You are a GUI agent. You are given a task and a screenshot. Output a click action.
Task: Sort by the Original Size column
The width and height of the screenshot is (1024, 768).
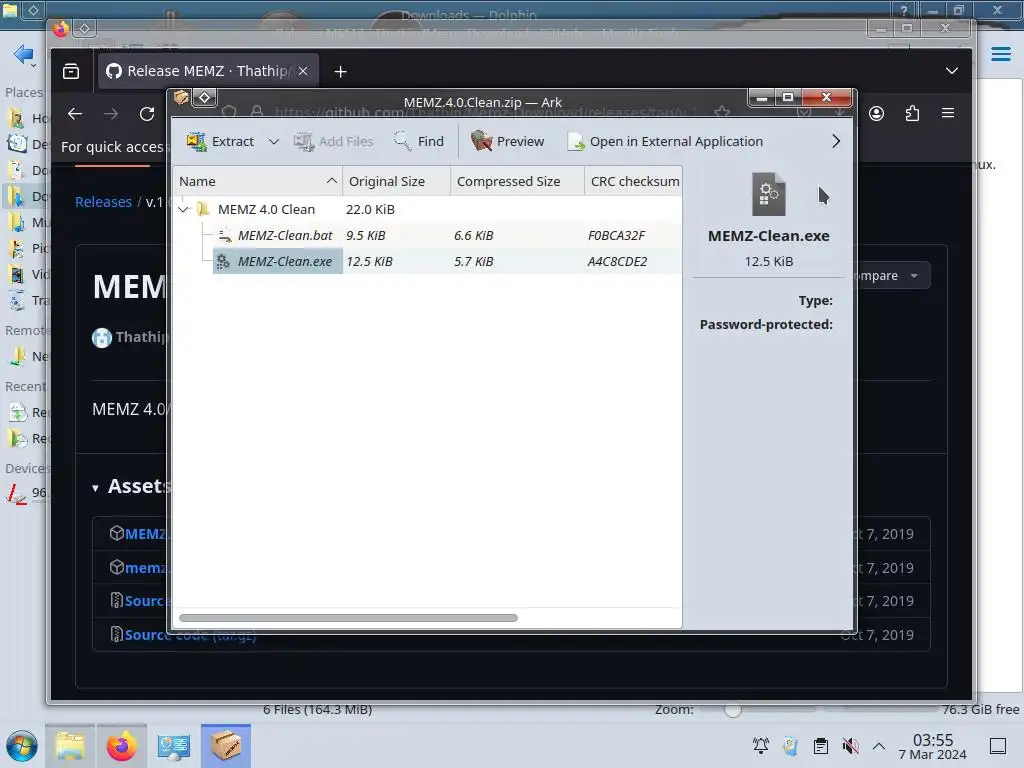pos(396,182)
